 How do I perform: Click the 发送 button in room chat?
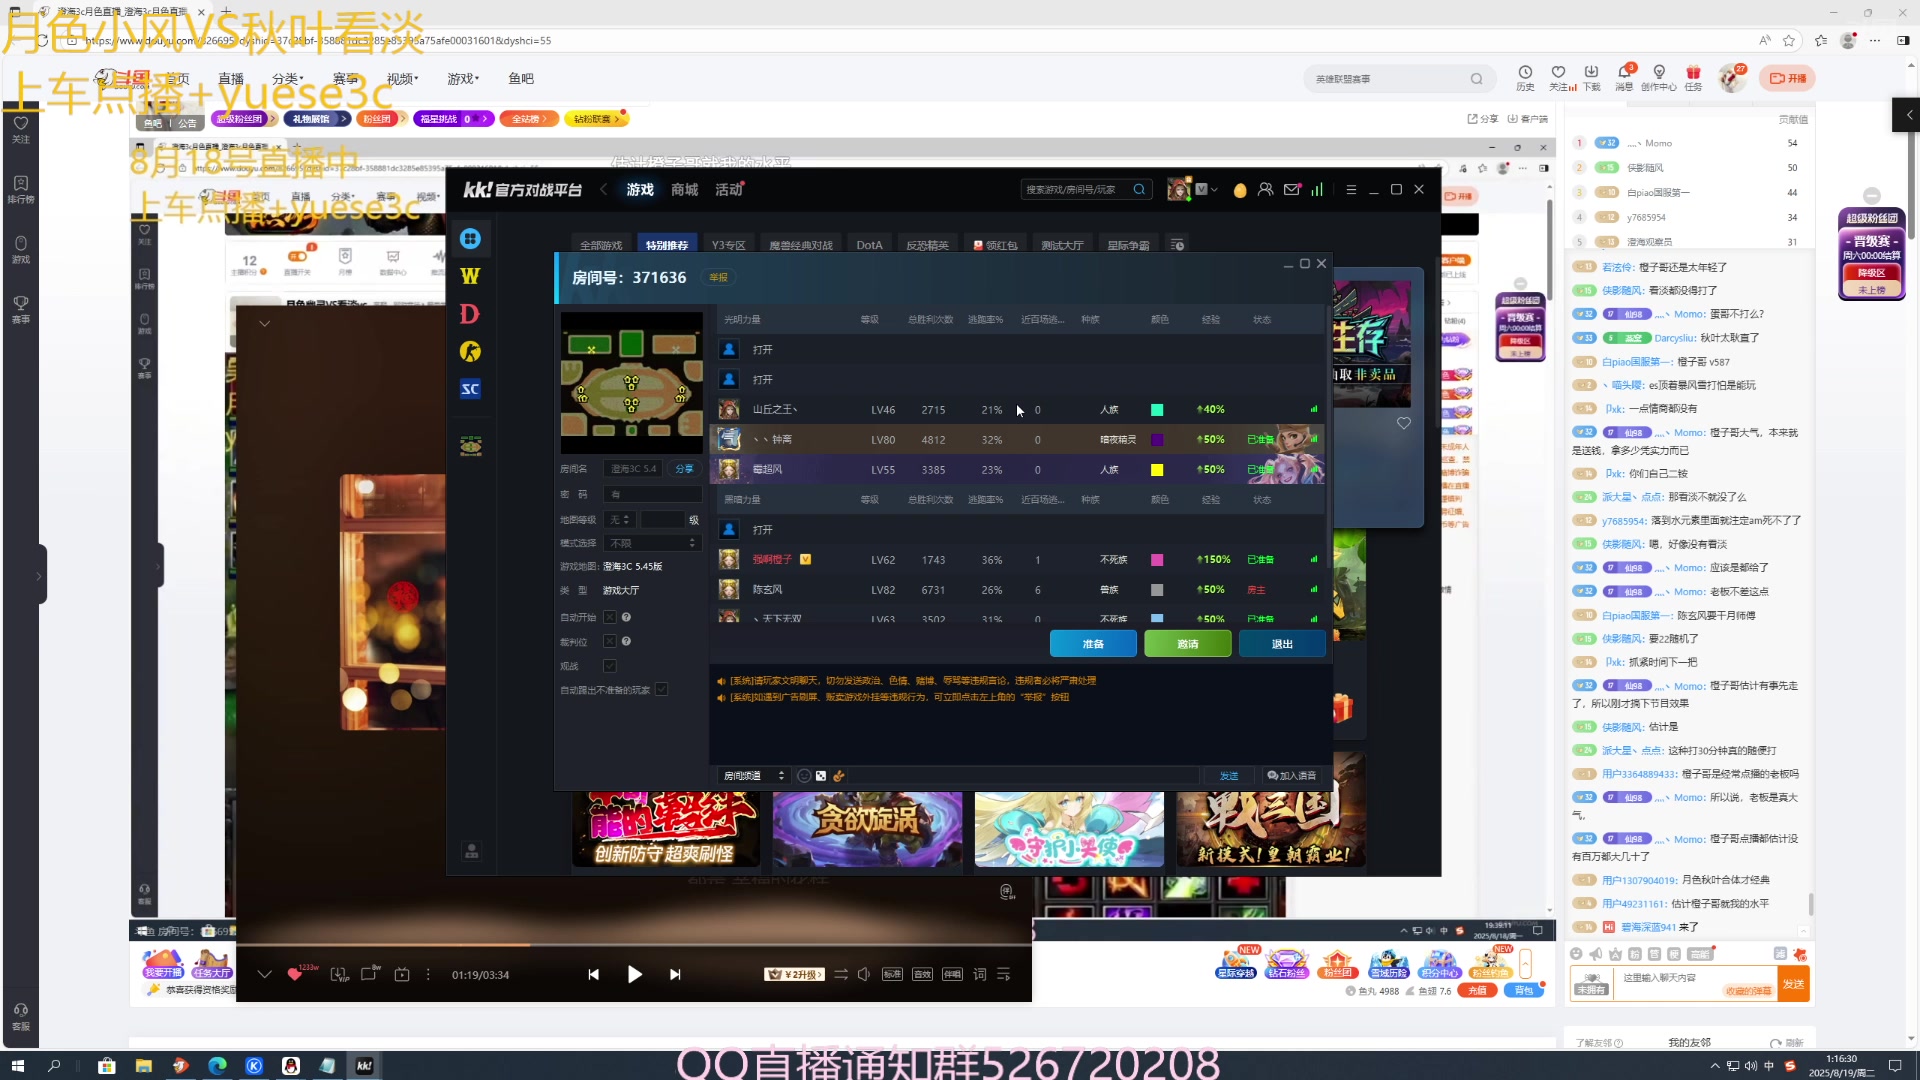[x=1229, y=776]
